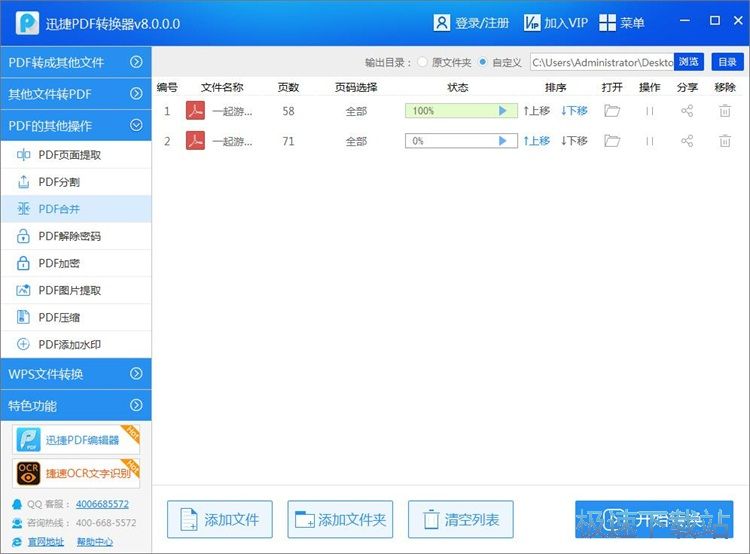Select PDF添加水印 tool
This screenshot has width=750, height=554.
(76, 344)
